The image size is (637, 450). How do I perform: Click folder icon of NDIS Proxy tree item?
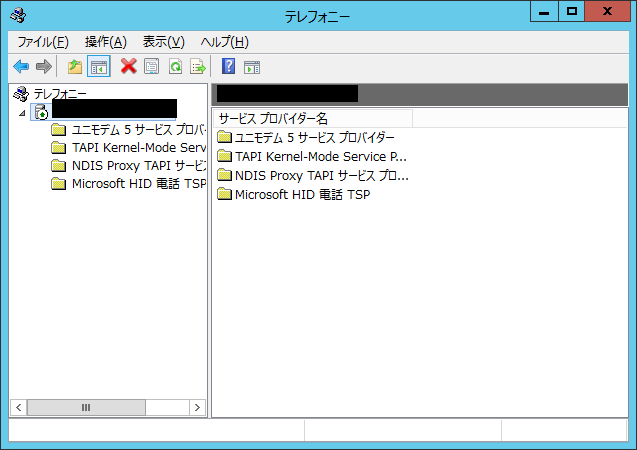point(58,166)
